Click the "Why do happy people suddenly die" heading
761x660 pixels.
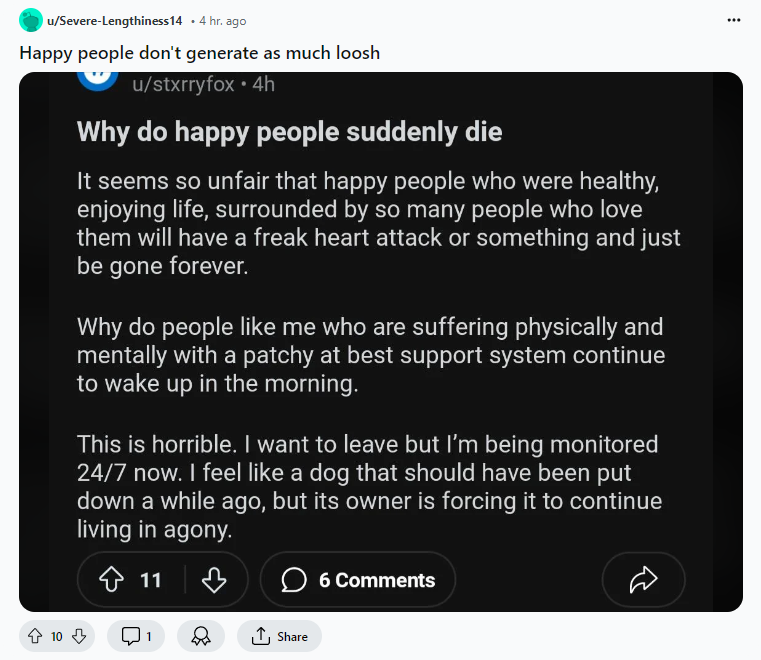pos(289,131)
